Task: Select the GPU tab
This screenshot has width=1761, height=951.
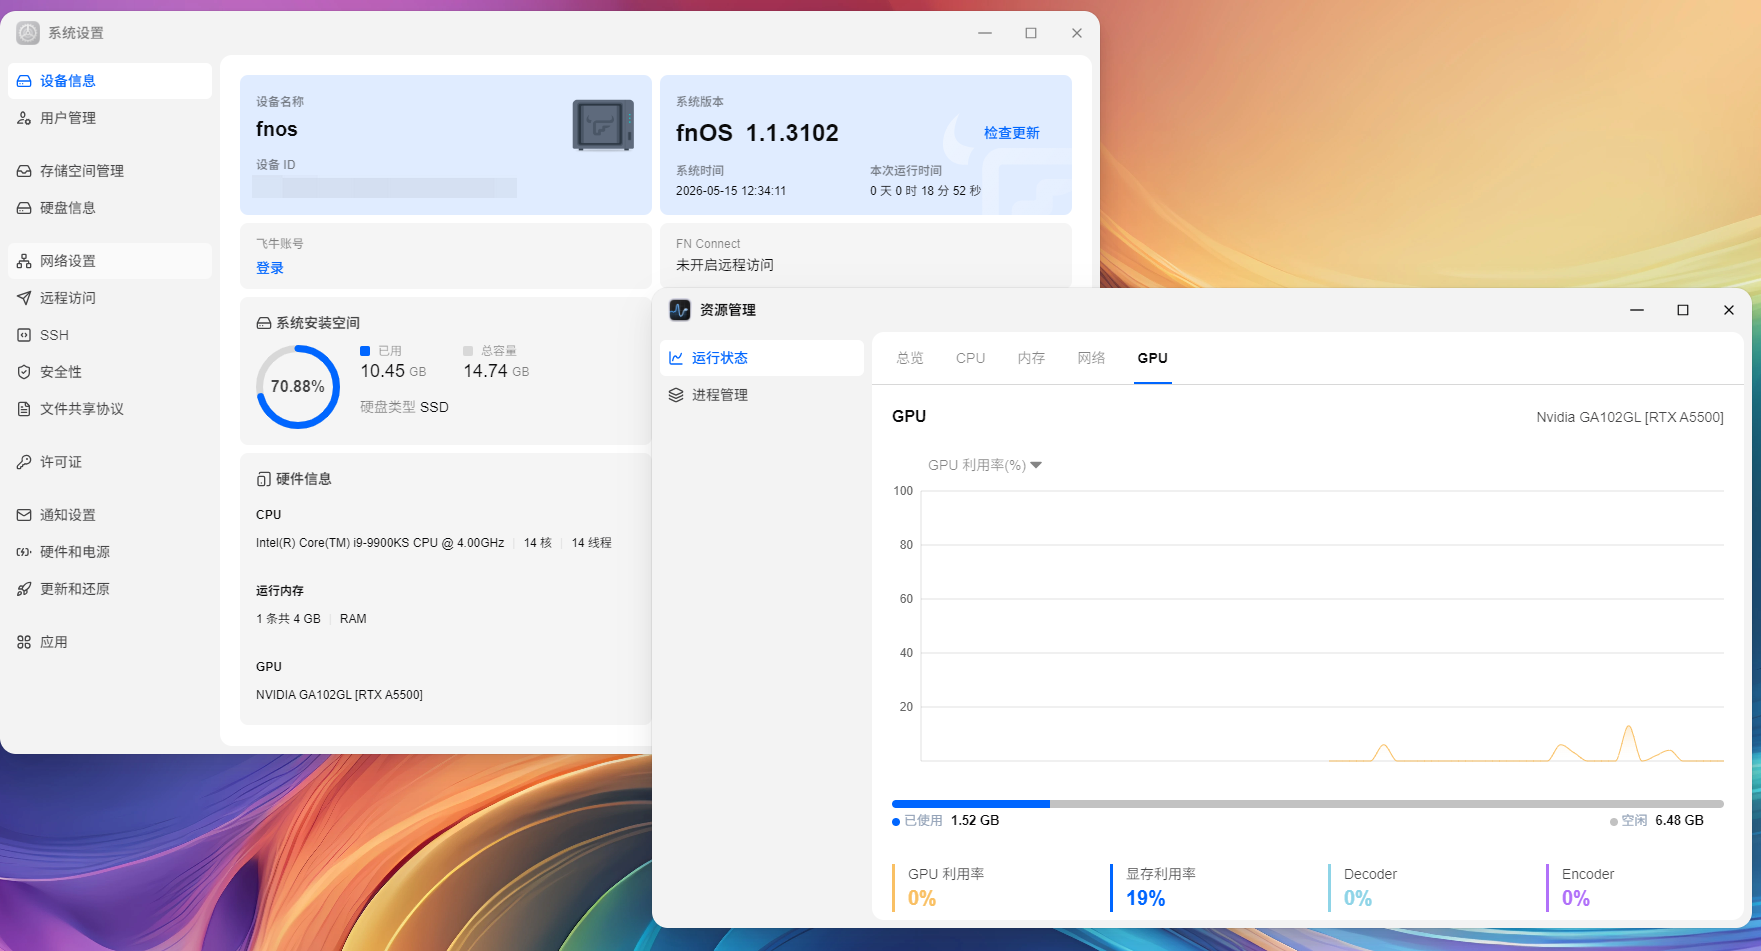Action: (1152, 358)
